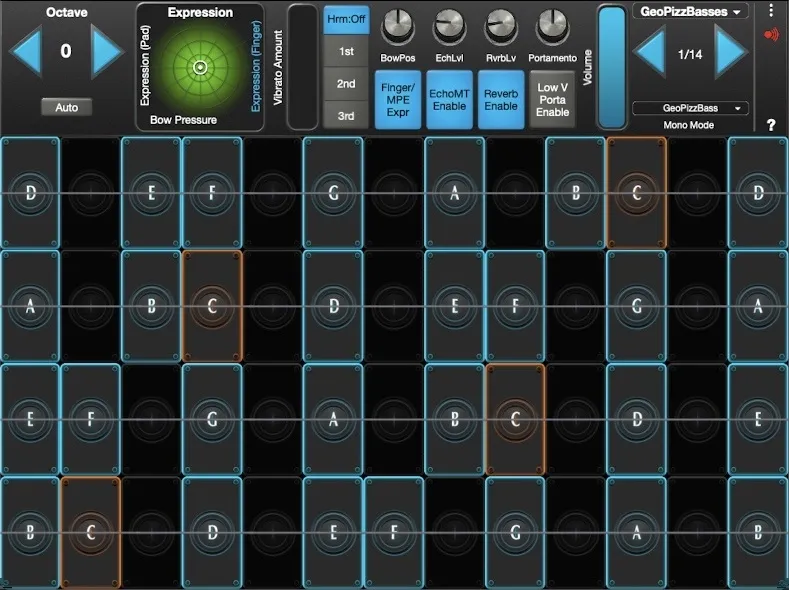Play the G pad in the top row

pos(333,193)
